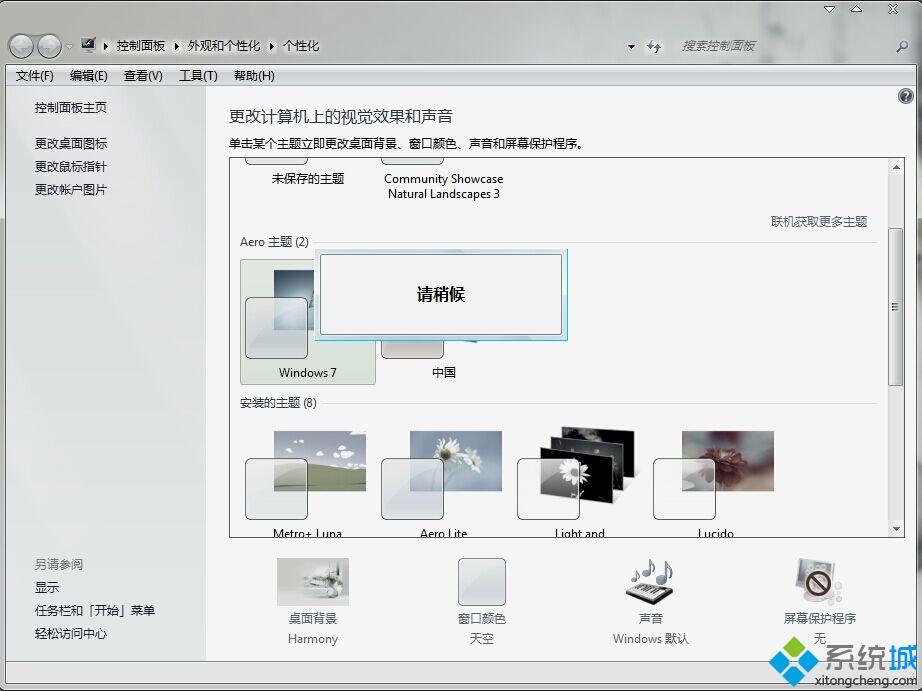Image resolution: width=922 pixels, height=691 pixels.
Task: Open the 显示 link under 另请参阅
Action: (x=47, y=587)
